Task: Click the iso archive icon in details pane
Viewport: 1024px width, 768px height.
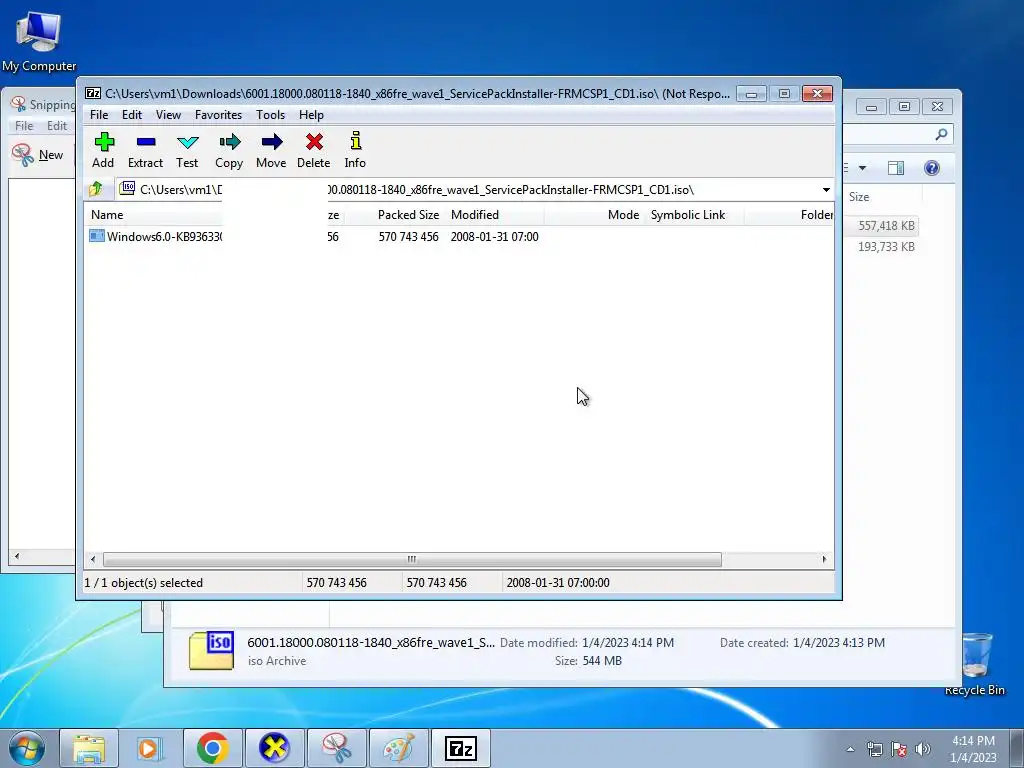Action: click(212, 650)
